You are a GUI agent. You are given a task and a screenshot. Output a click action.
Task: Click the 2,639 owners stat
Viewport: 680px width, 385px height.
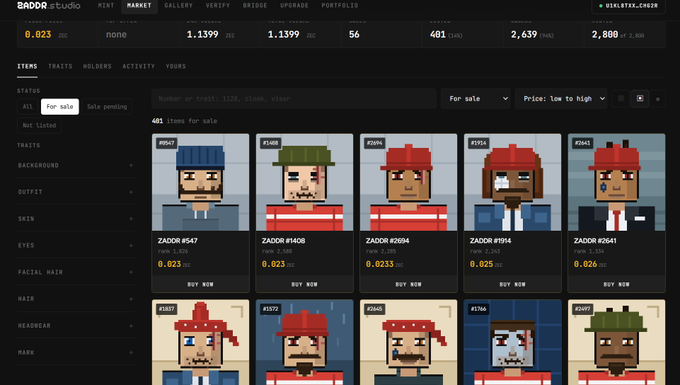[533, 35]
